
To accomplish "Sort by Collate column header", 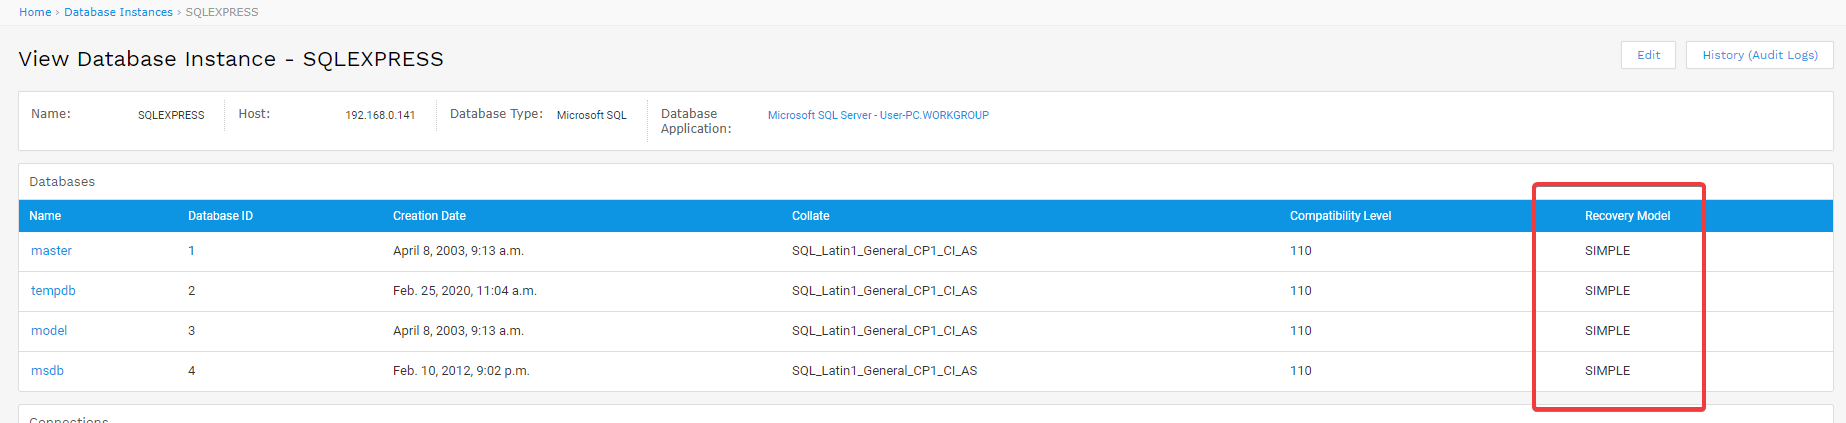I will click(810, 216).
